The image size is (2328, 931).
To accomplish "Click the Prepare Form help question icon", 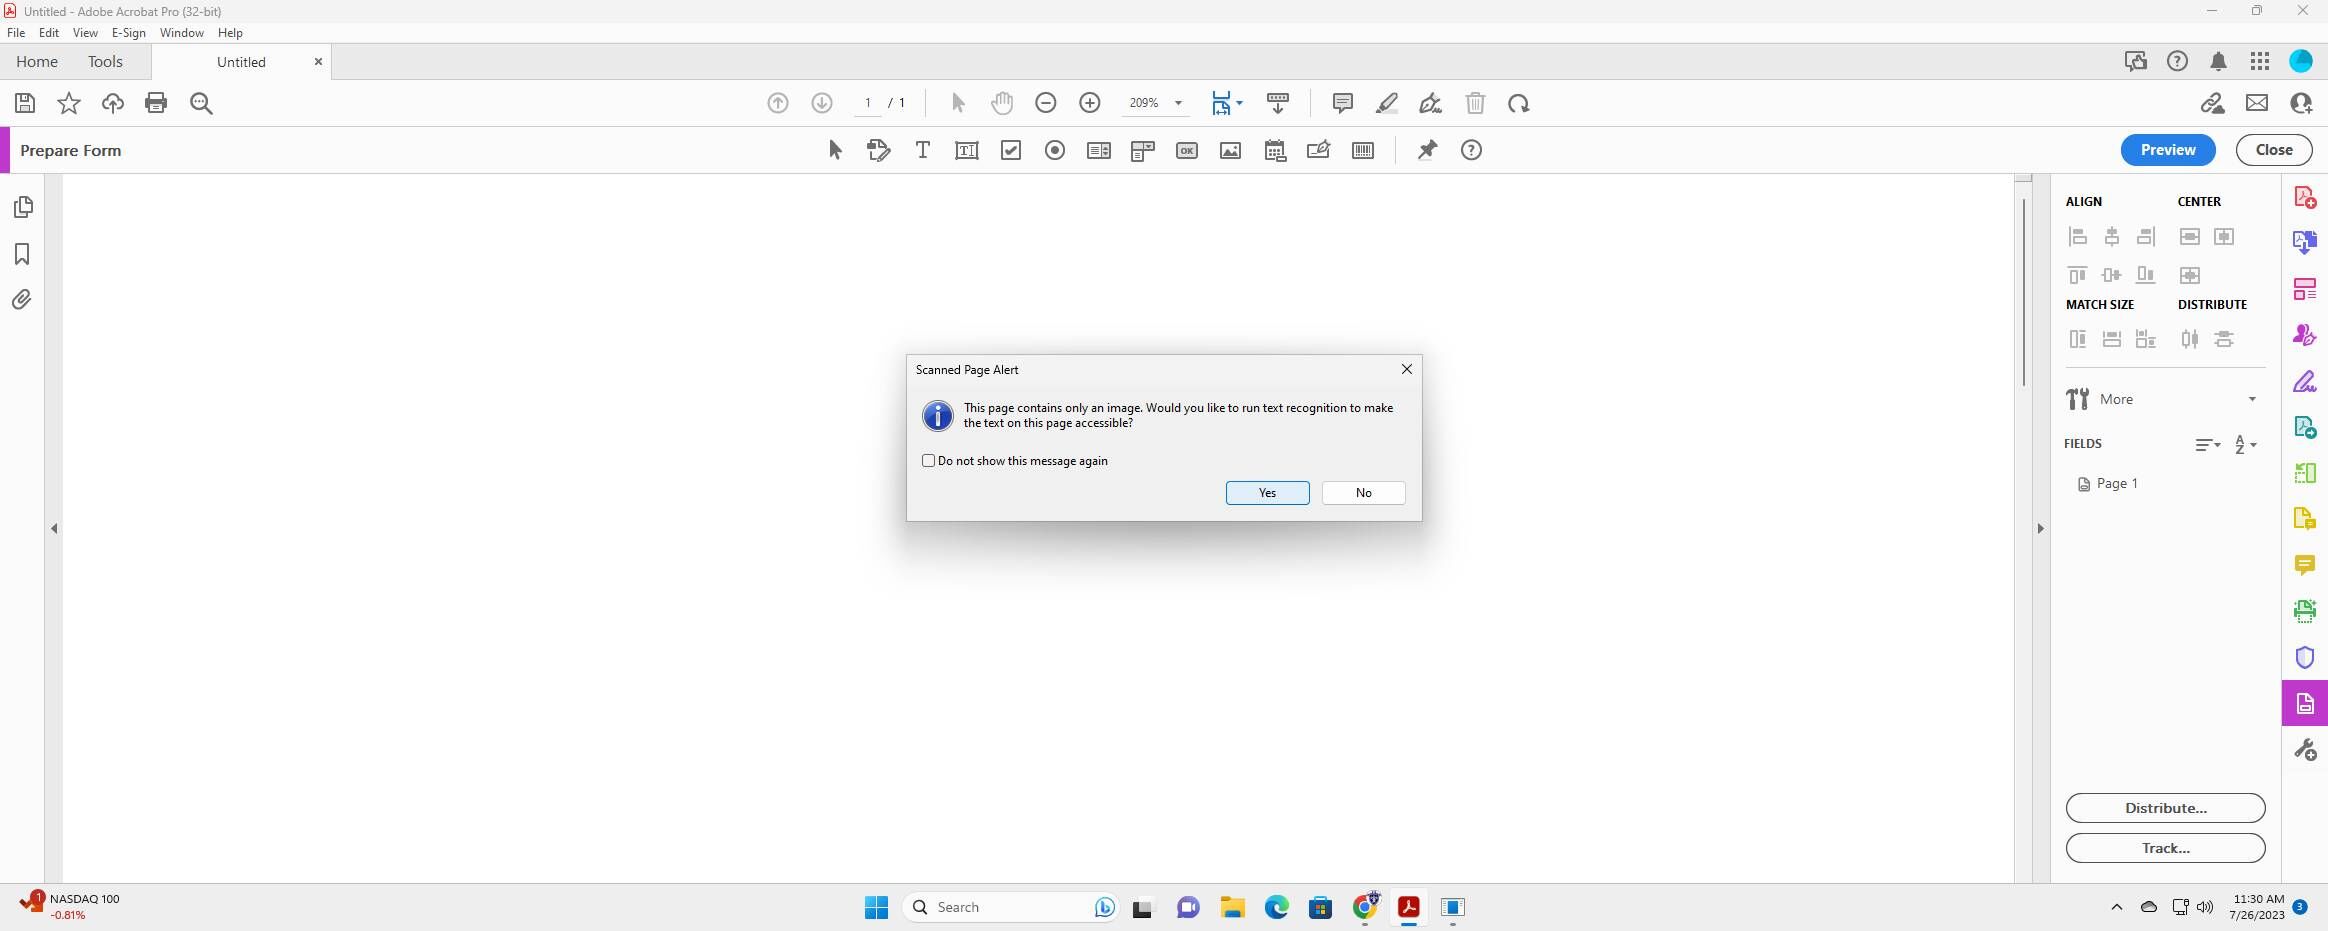I will (x=1471, y=150).
